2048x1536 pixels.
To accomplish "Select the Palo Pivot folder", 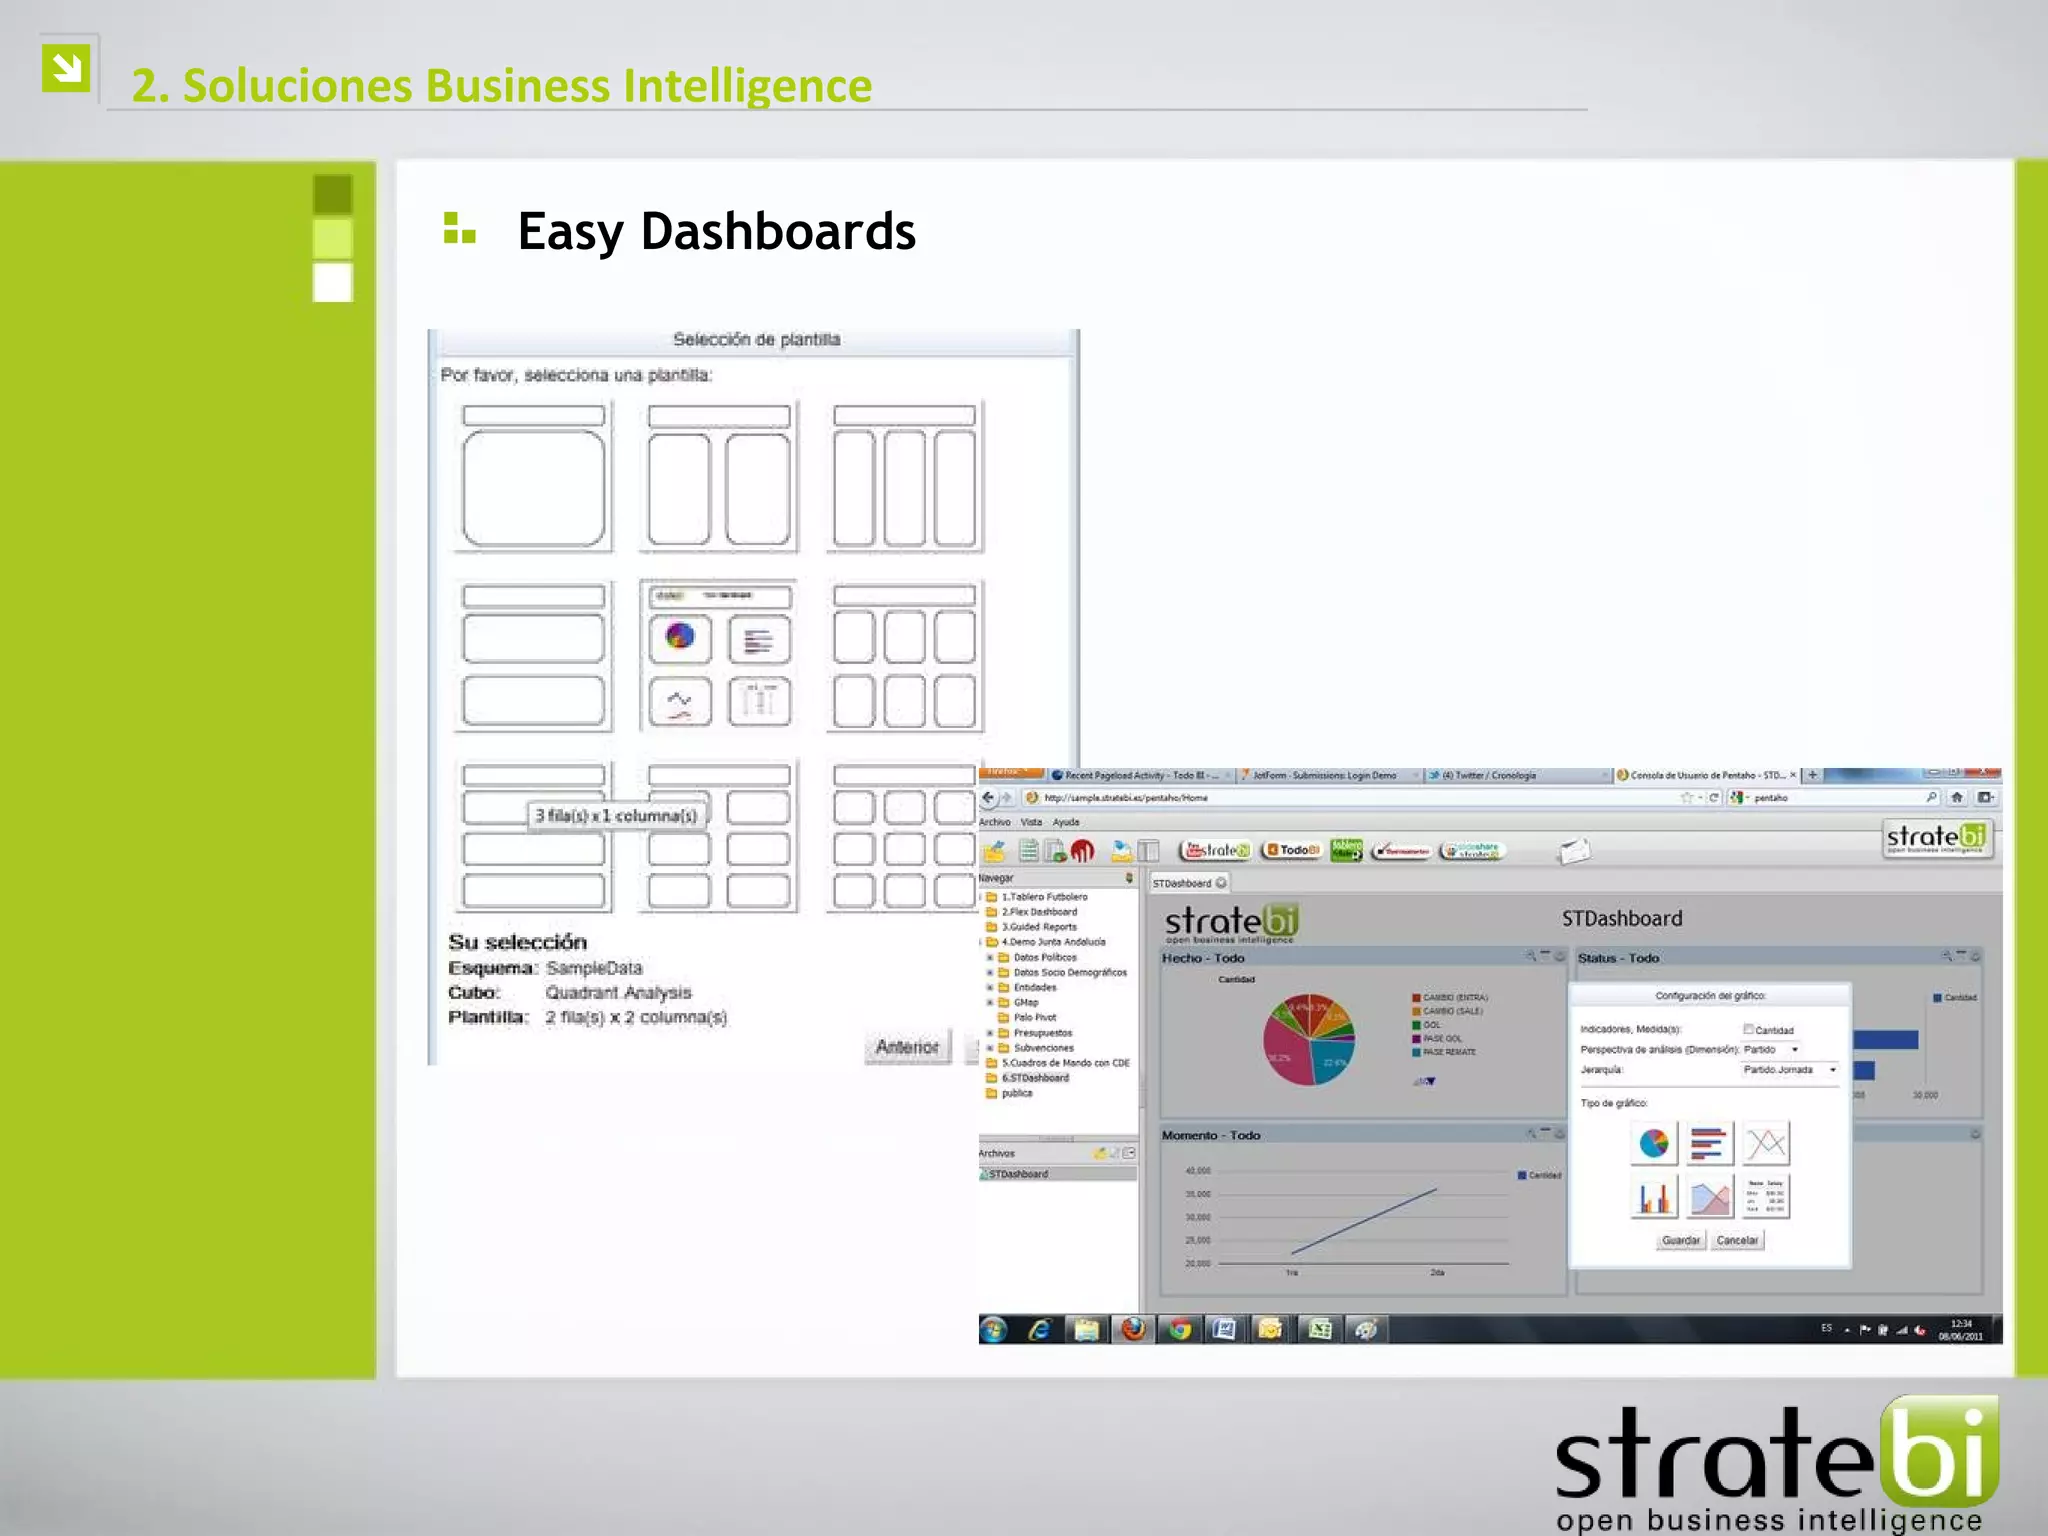I will [1026, 1017].
